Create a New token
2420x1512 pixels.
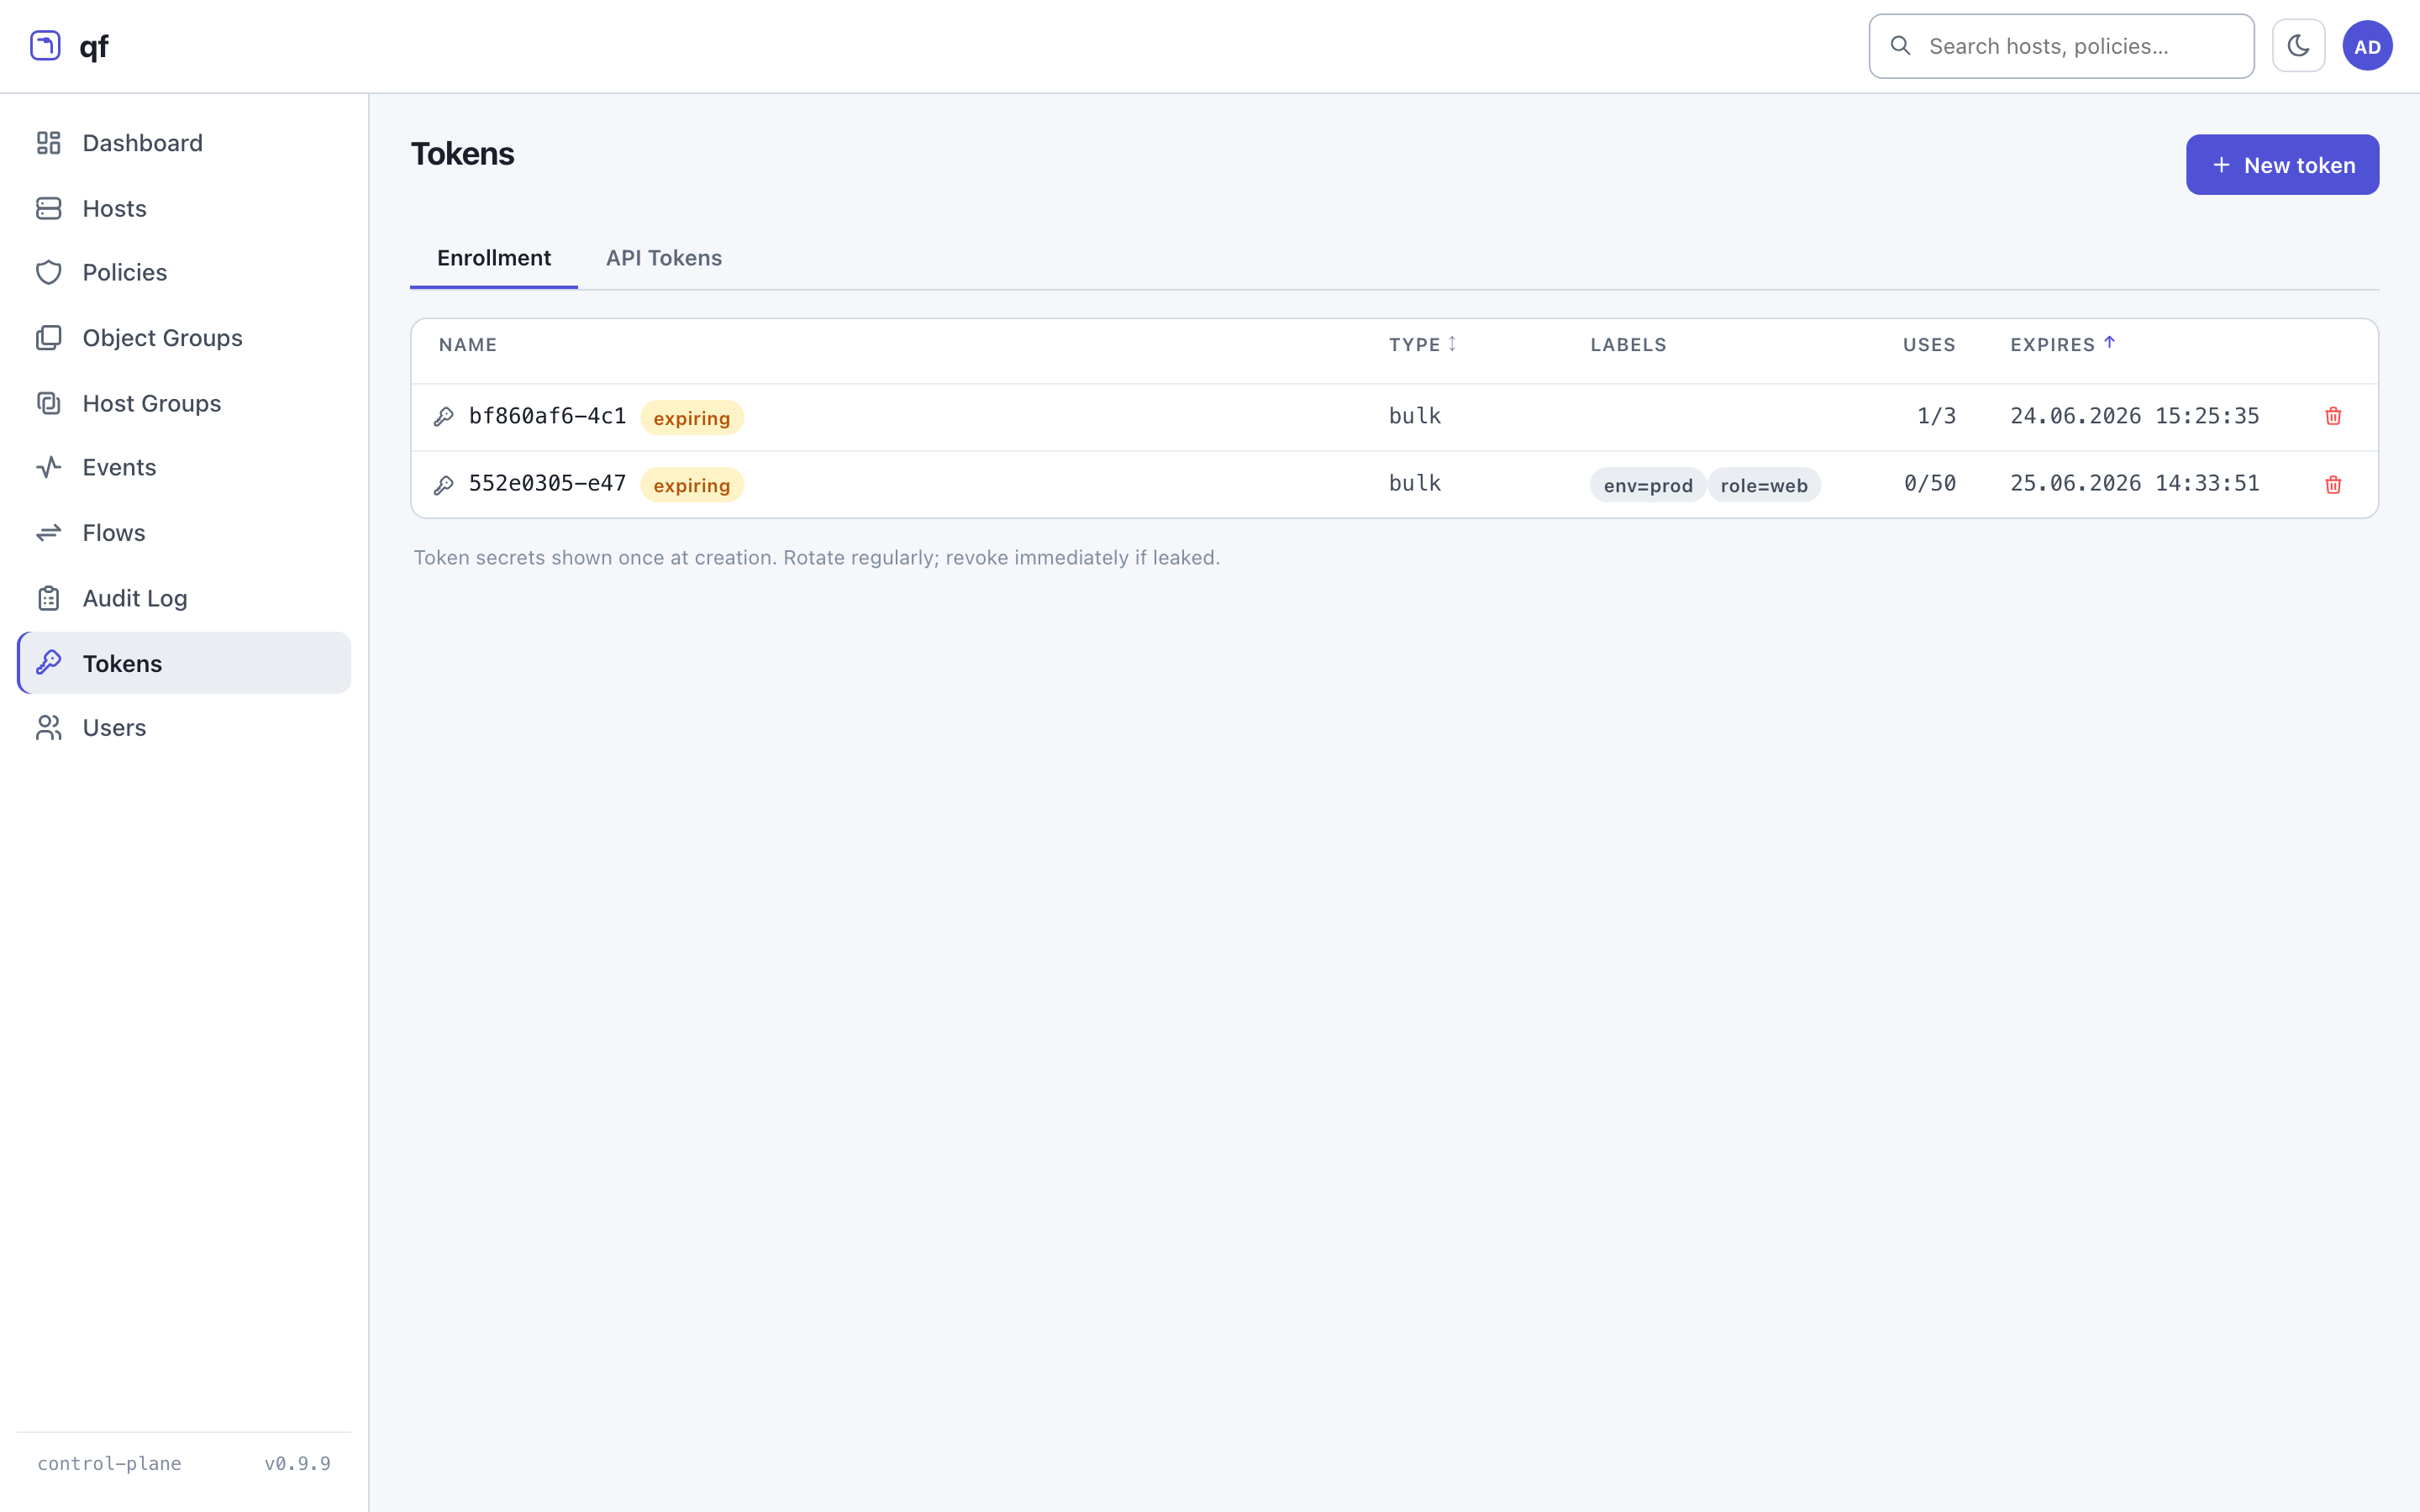(x=2282, y=165)
